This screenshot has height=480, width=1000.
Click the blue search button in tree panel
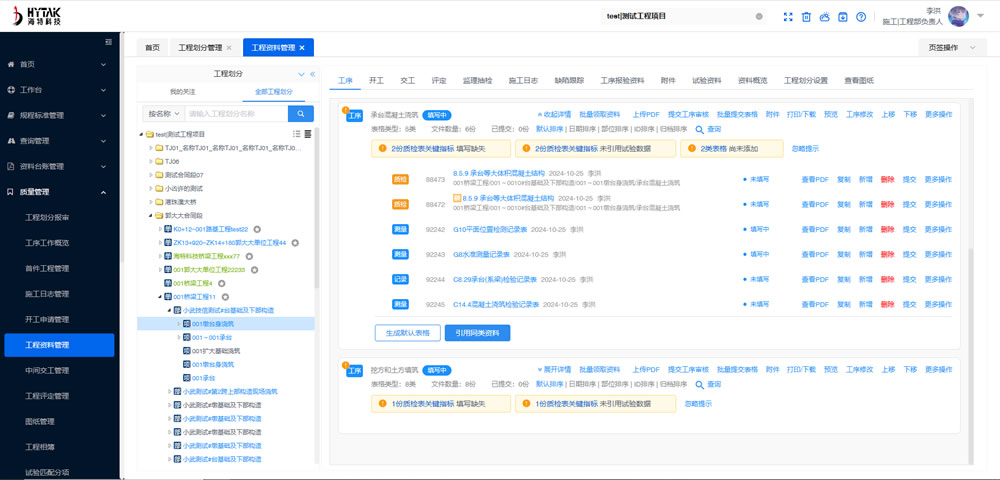point(300,114)
